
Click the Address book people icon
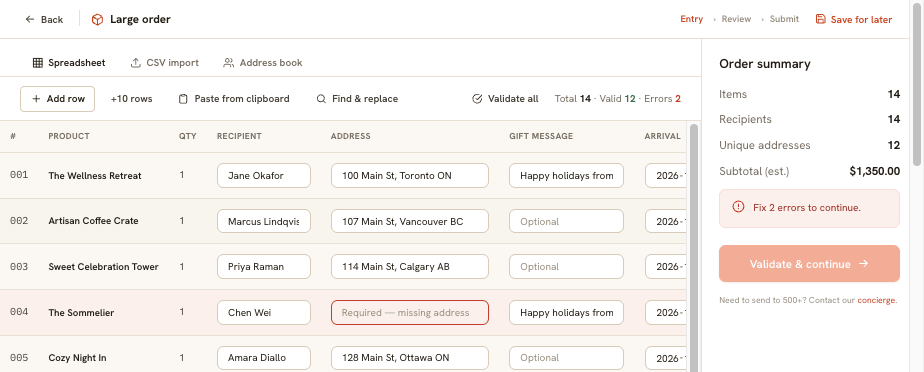229,62
